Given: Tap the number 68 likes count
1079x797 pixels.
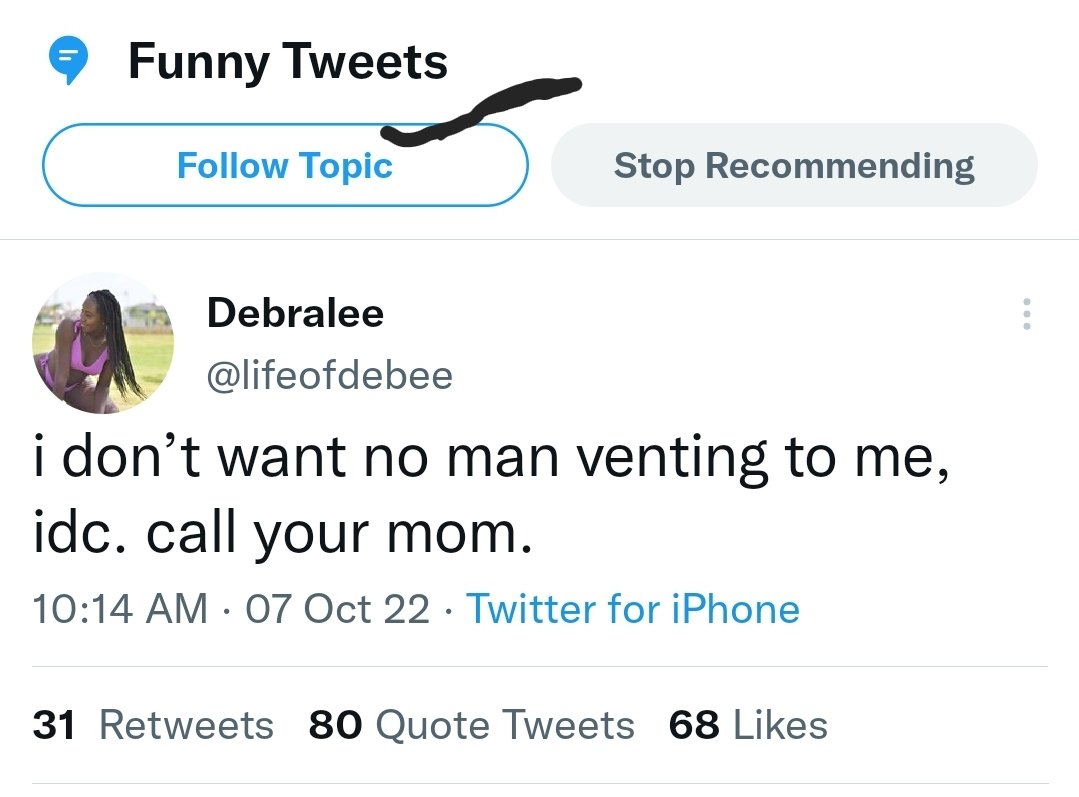Looking at the screenshot, I should coord(694,725).
